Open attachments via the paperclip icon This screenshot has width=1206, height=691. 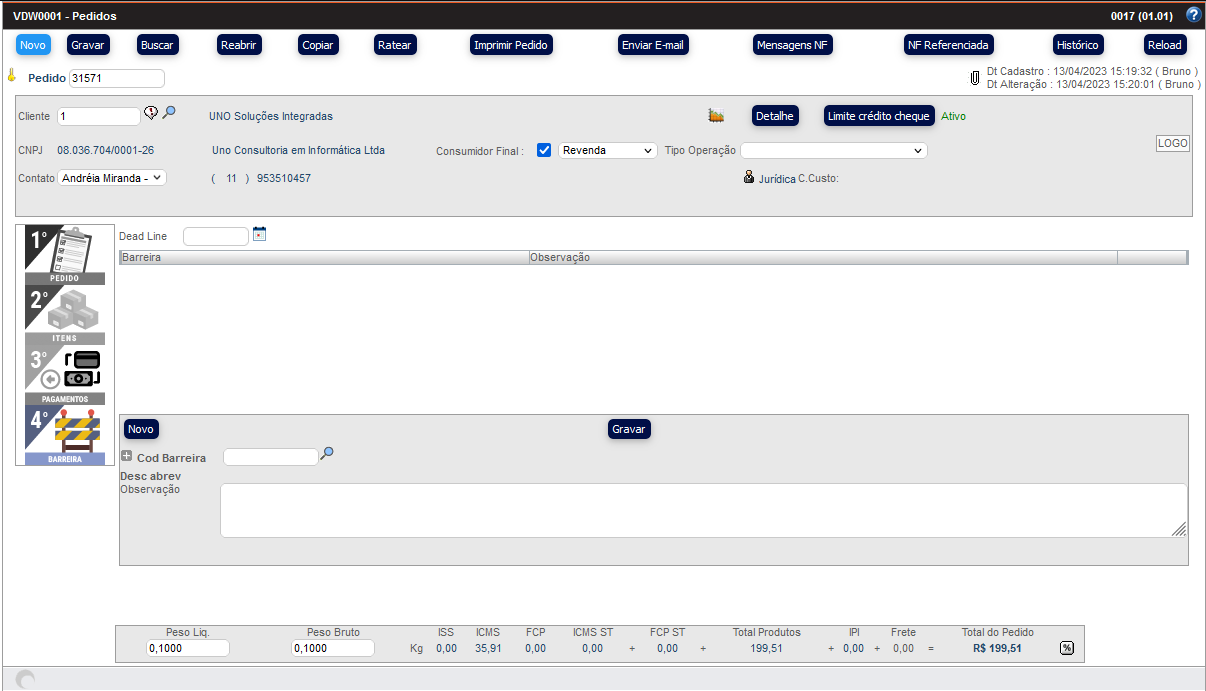coord(975,77)
